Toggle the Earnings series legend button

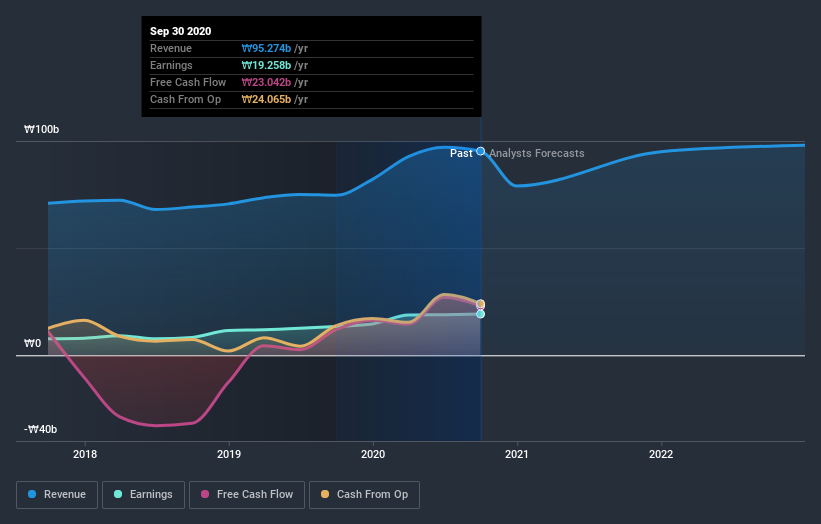(x=143, y=495)
